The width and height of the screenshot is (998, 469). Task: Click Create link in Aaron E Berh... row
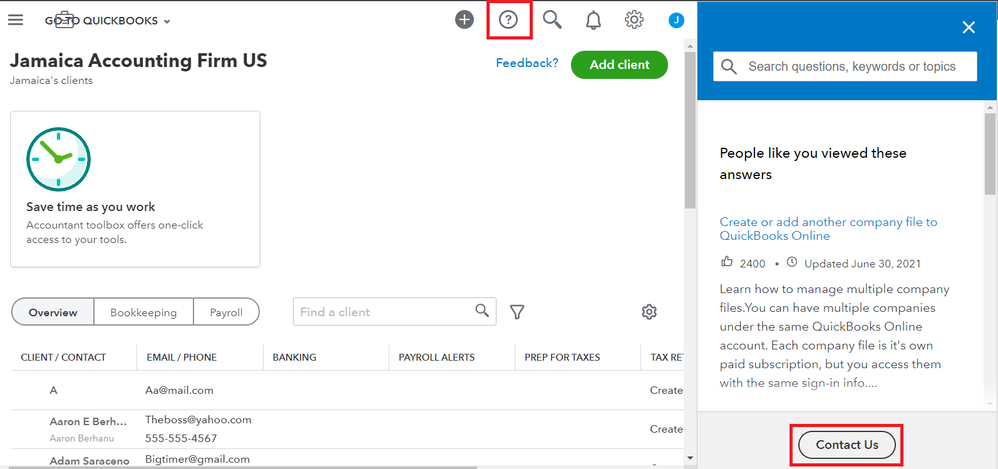[x=666, y=429]
